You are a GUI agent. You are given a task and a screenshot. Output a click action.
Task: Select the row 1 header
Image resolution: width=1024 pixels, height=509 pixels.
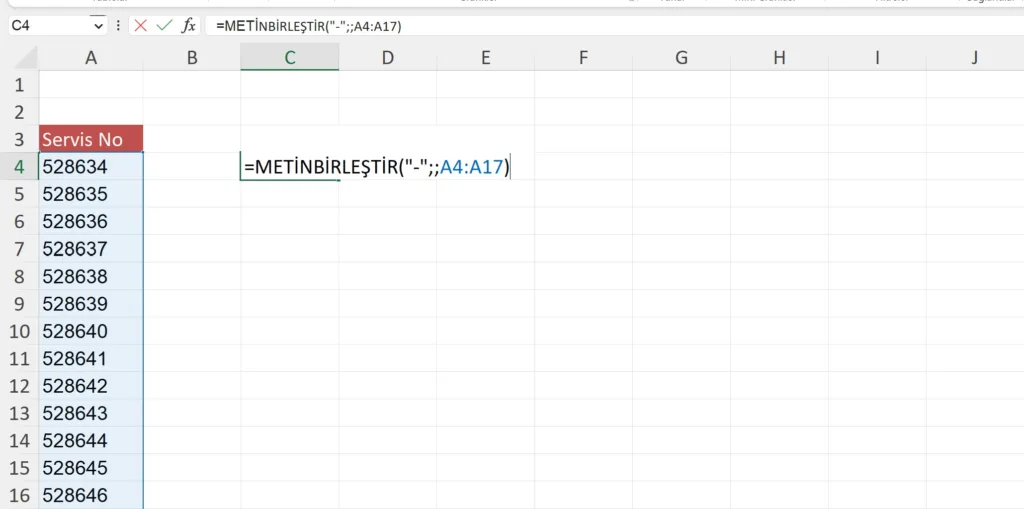click(19, 86)
